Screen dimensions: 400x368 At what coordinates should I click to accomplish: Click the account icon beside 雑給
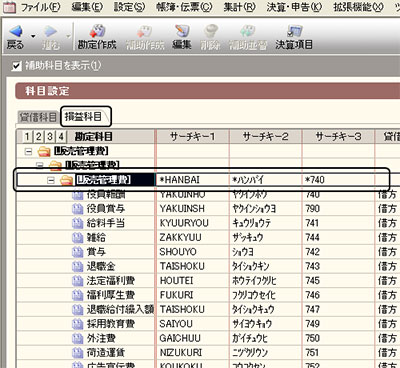(78, 238)
